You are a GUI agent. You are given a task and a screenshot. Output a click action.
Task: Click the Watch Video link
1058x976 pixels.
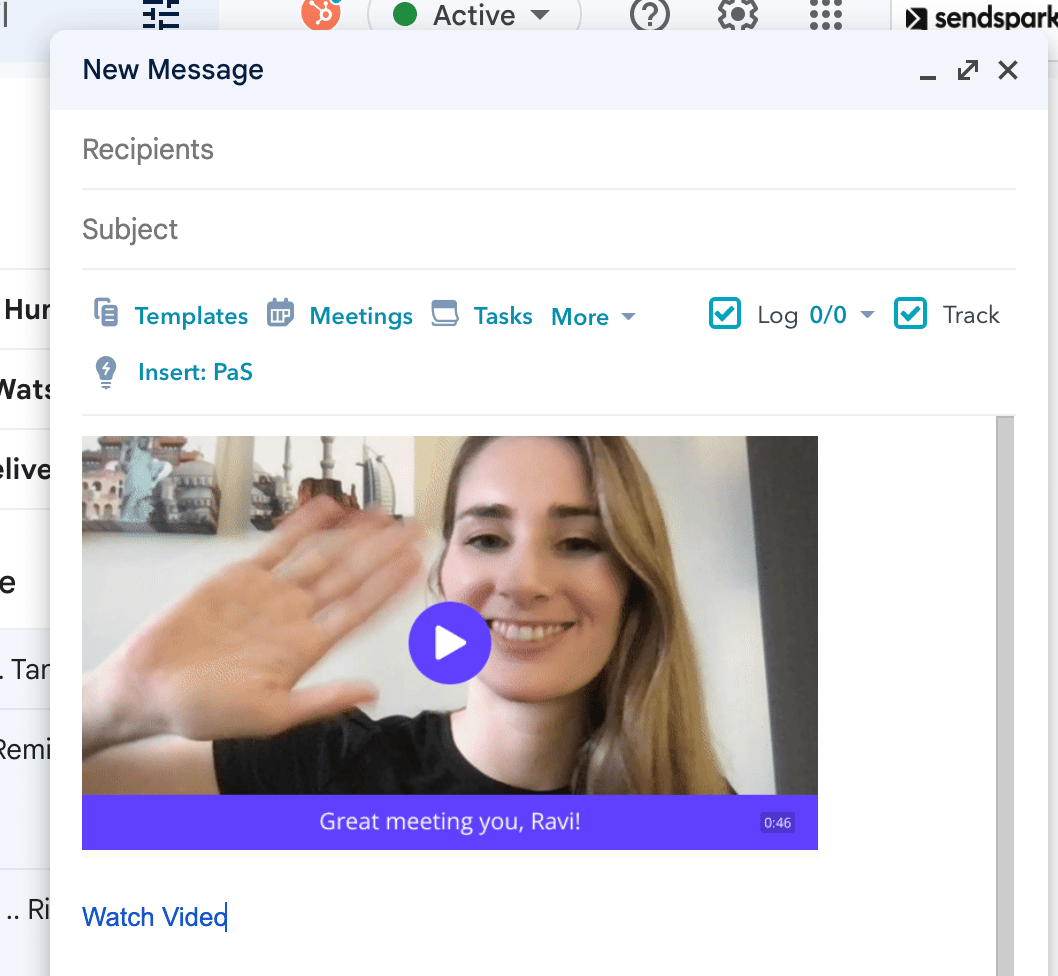coord(154,917)
